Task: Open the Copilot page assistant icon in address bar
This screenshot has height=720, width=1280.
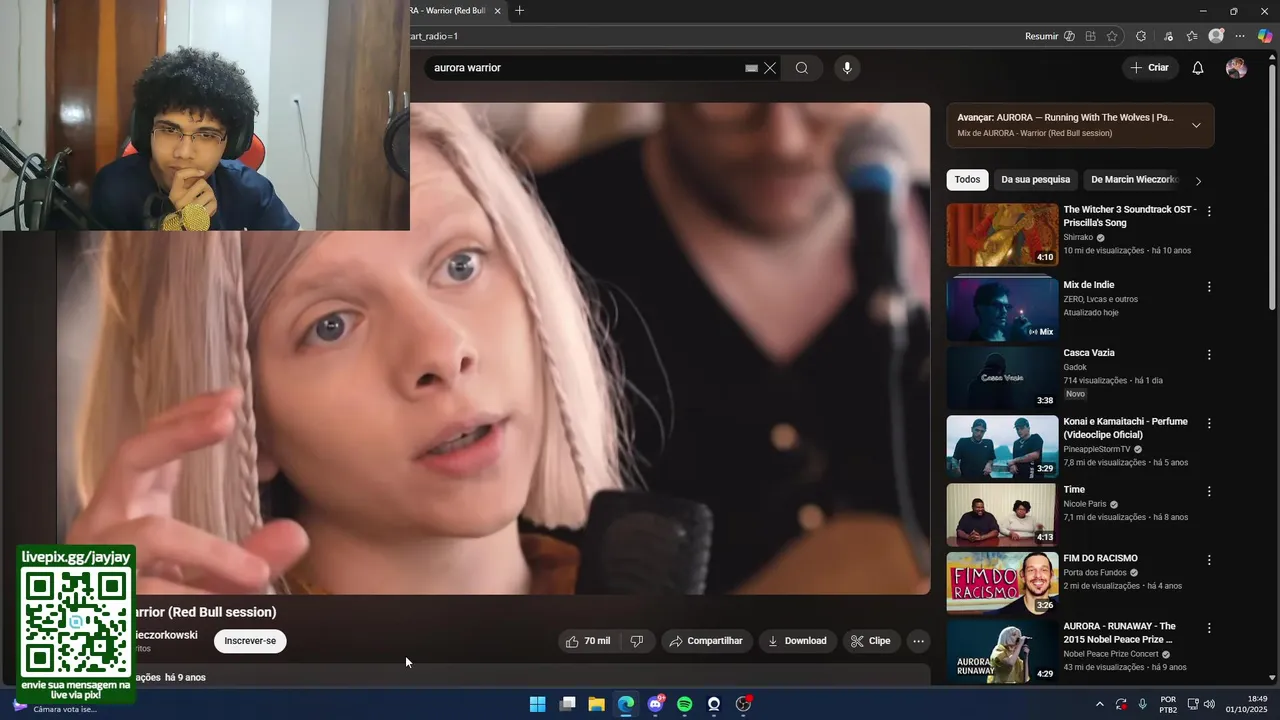Action: pyautogui.click(x=1069, y=36)
